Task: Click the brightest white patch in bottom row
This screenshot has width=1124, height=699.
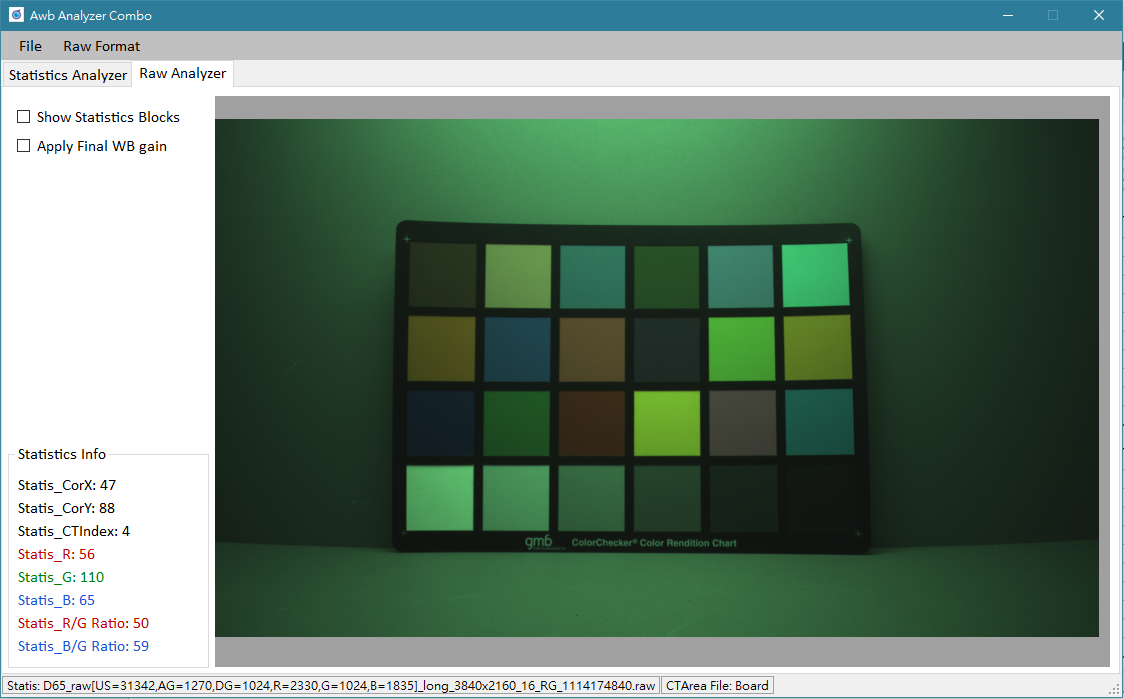Action: click(x=440, y=498)
